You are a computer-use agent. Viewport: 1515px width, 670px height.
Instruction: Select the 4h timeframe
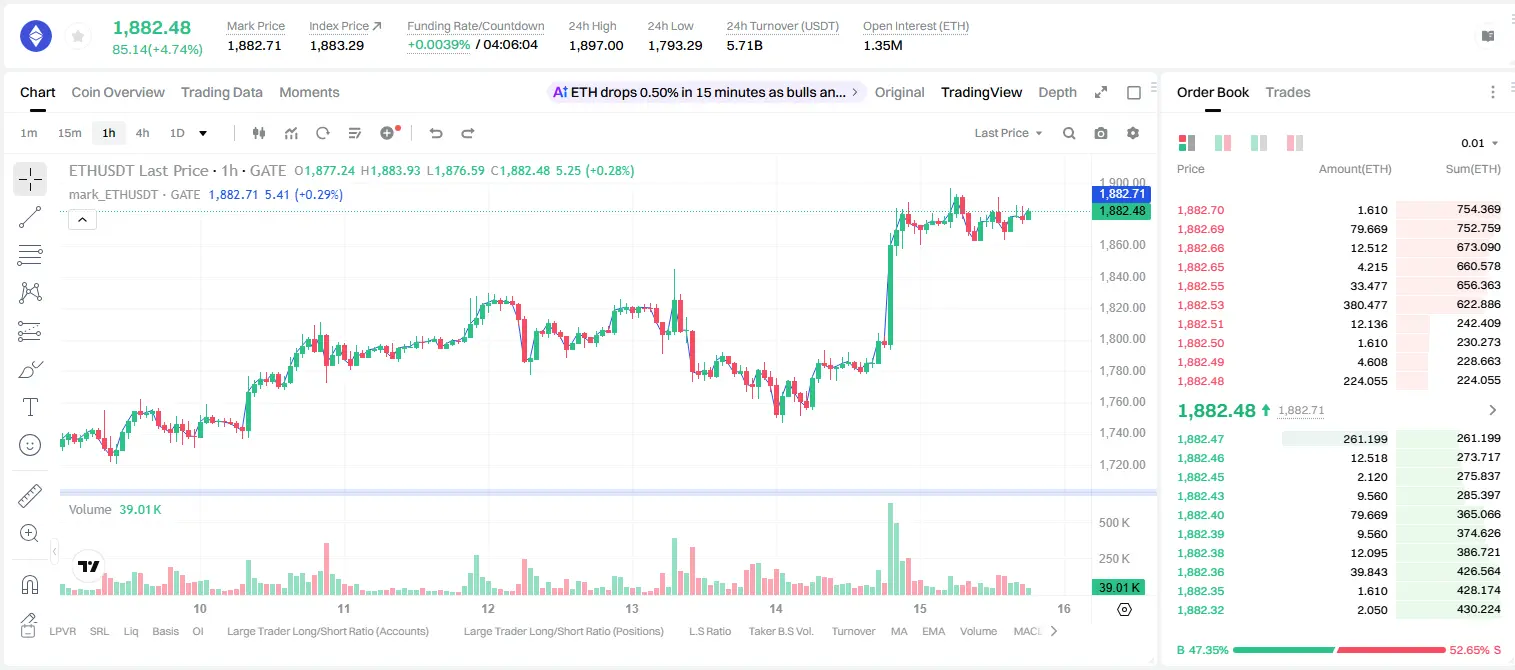pos(143,133)
